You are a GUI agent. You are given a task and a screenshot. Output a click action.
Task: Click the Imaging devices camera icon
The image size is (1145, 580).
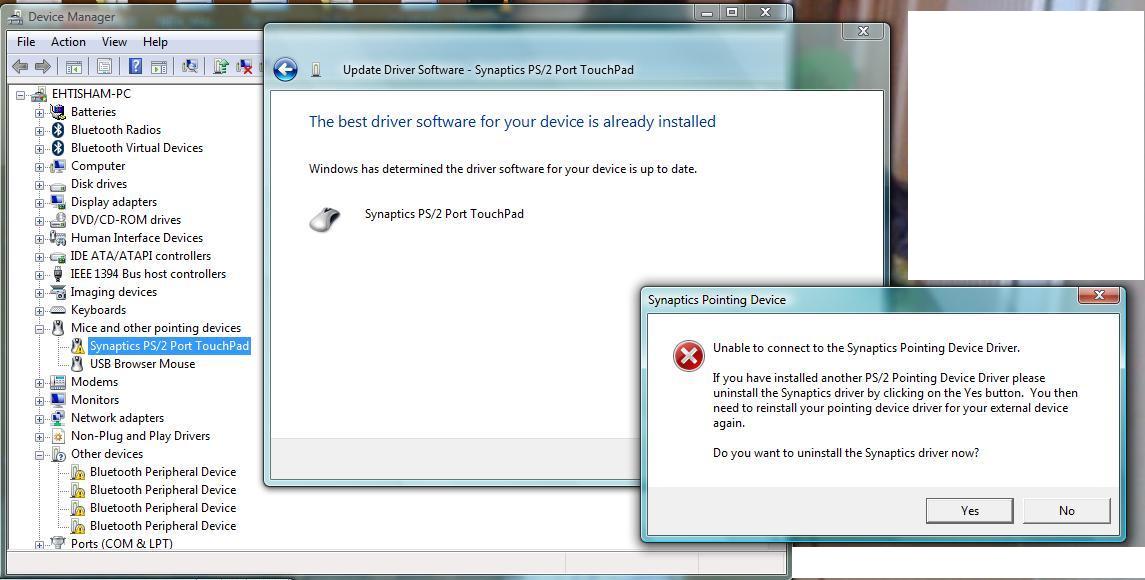[58, 292]
